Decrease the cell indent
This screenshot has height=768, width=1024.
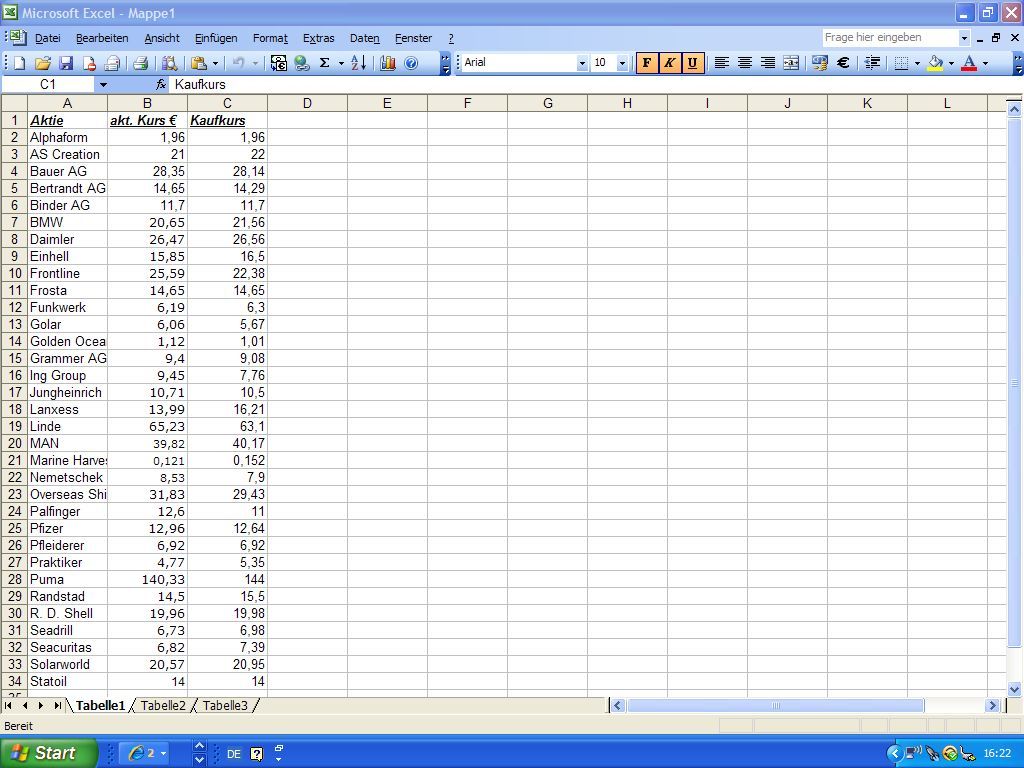click(x=872, y=63)
